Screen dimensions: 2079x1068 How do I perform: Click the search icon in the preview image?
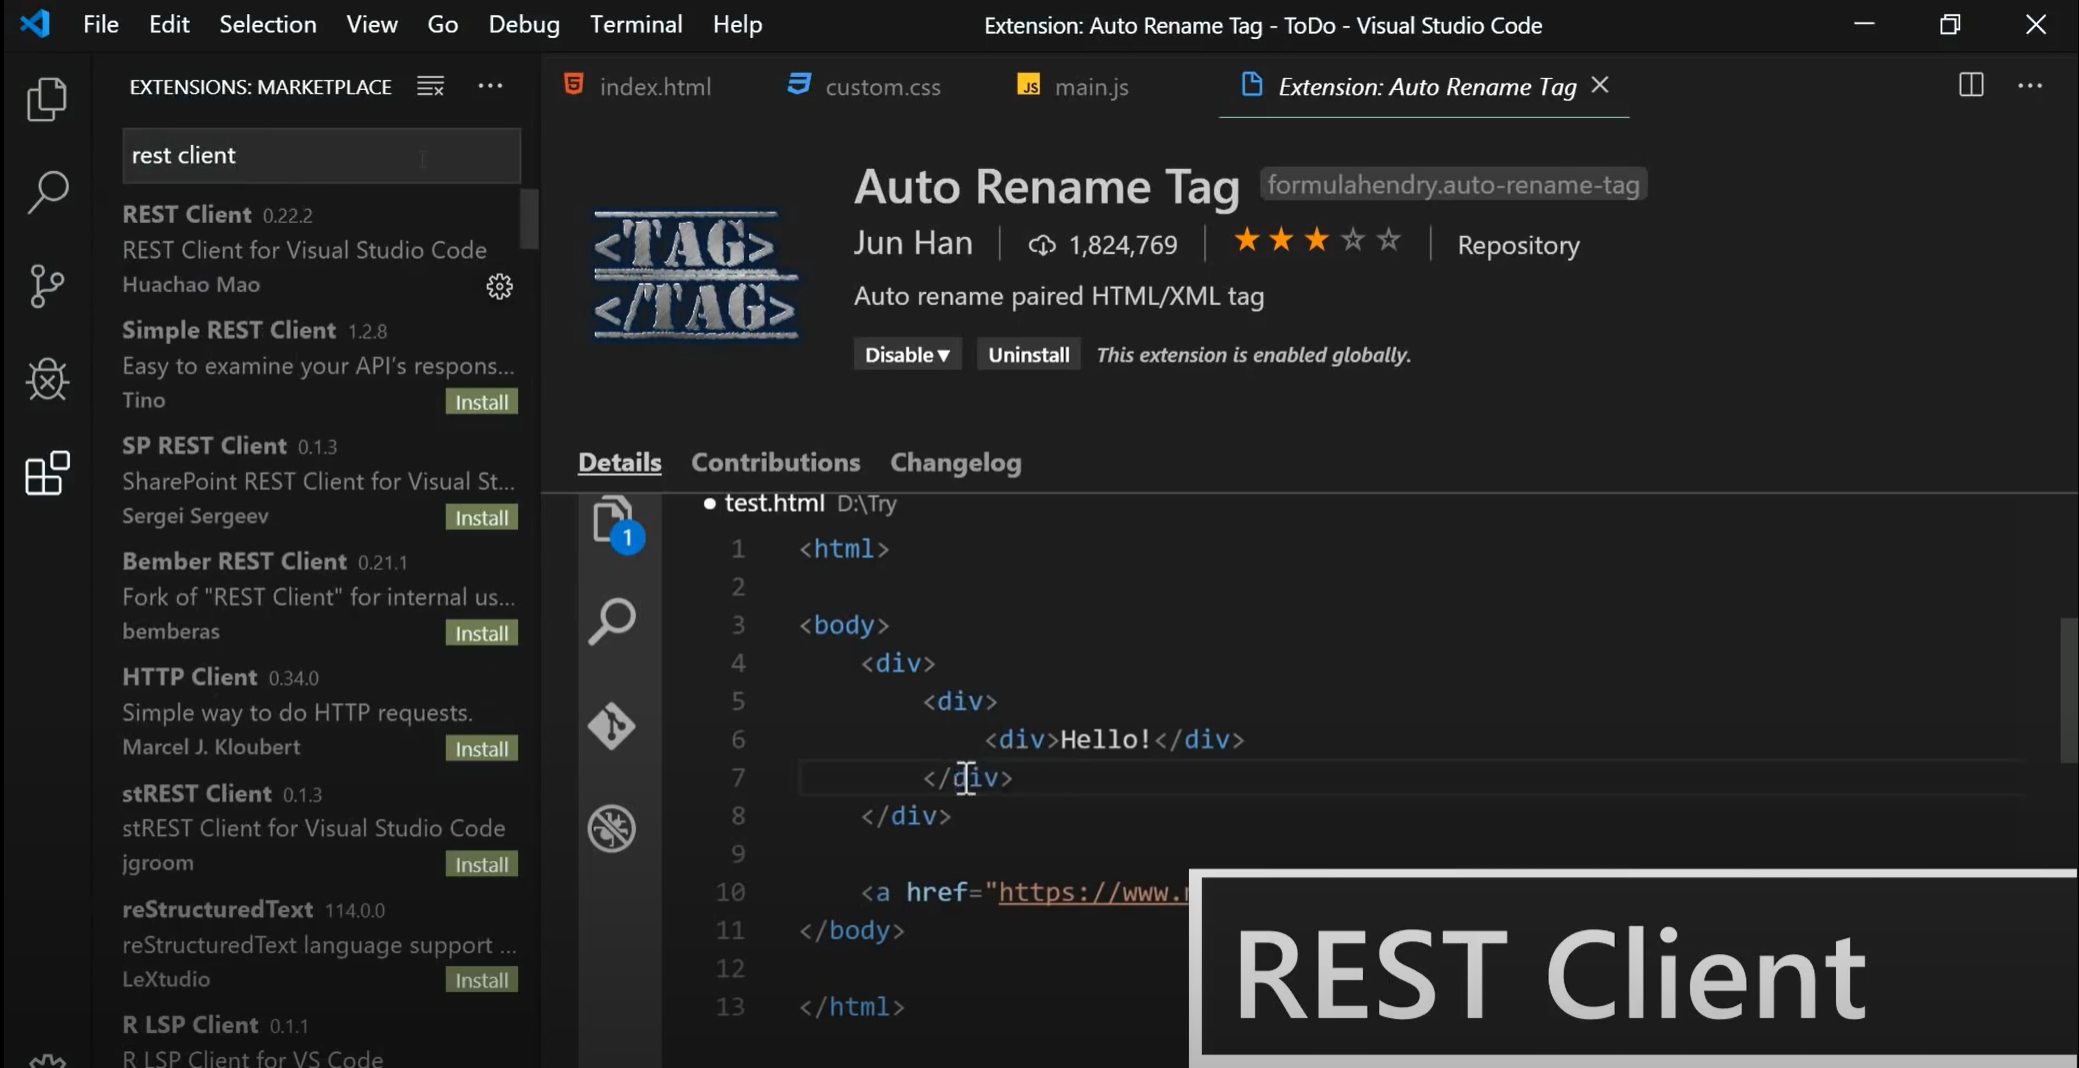(612, 621)
